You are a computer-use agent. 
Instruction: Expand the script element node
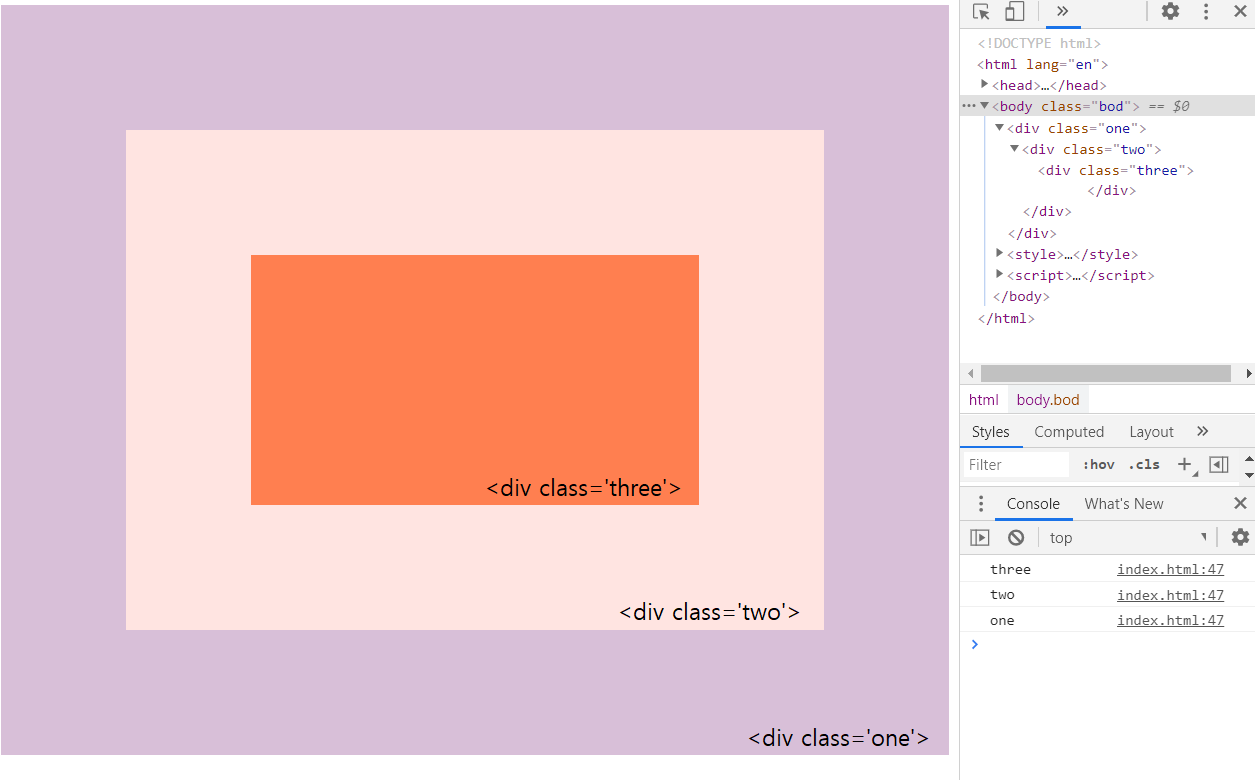(999, 275)
